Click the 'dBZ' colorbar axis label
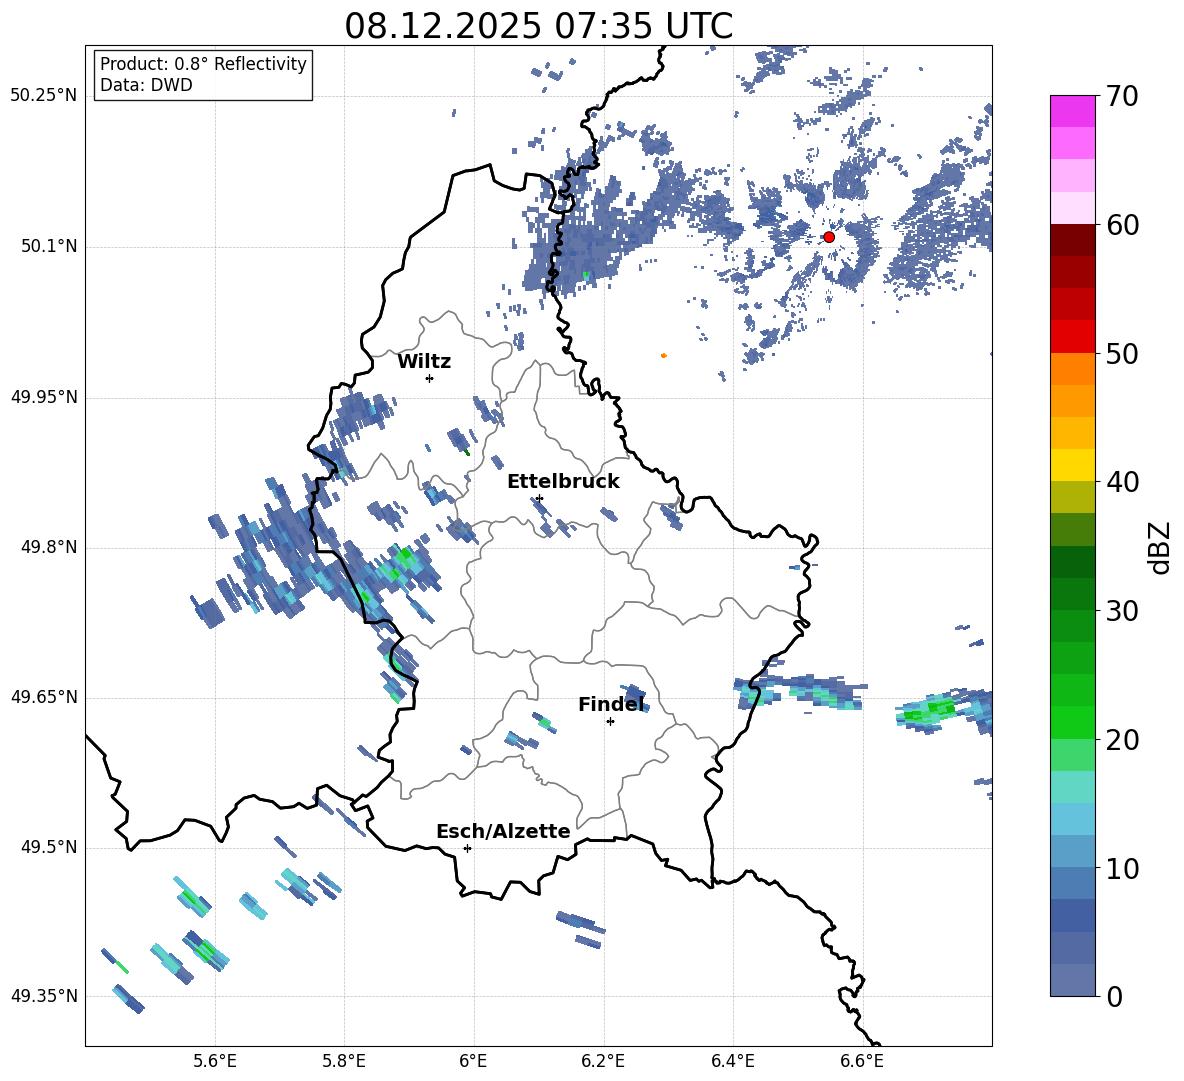 (1161, 547)
